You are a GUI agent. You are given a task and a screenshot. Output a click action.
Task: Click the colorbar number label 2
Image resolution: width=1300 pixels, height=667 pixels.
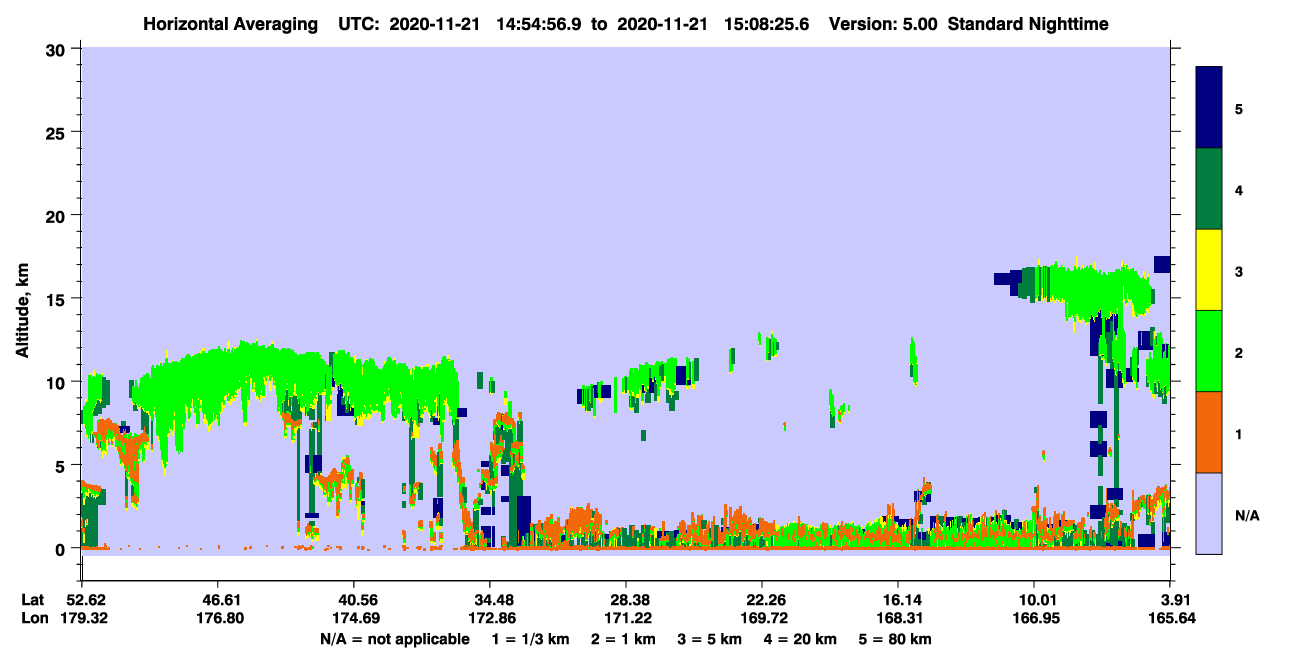pyautogui.click(x=1239, y=353)
